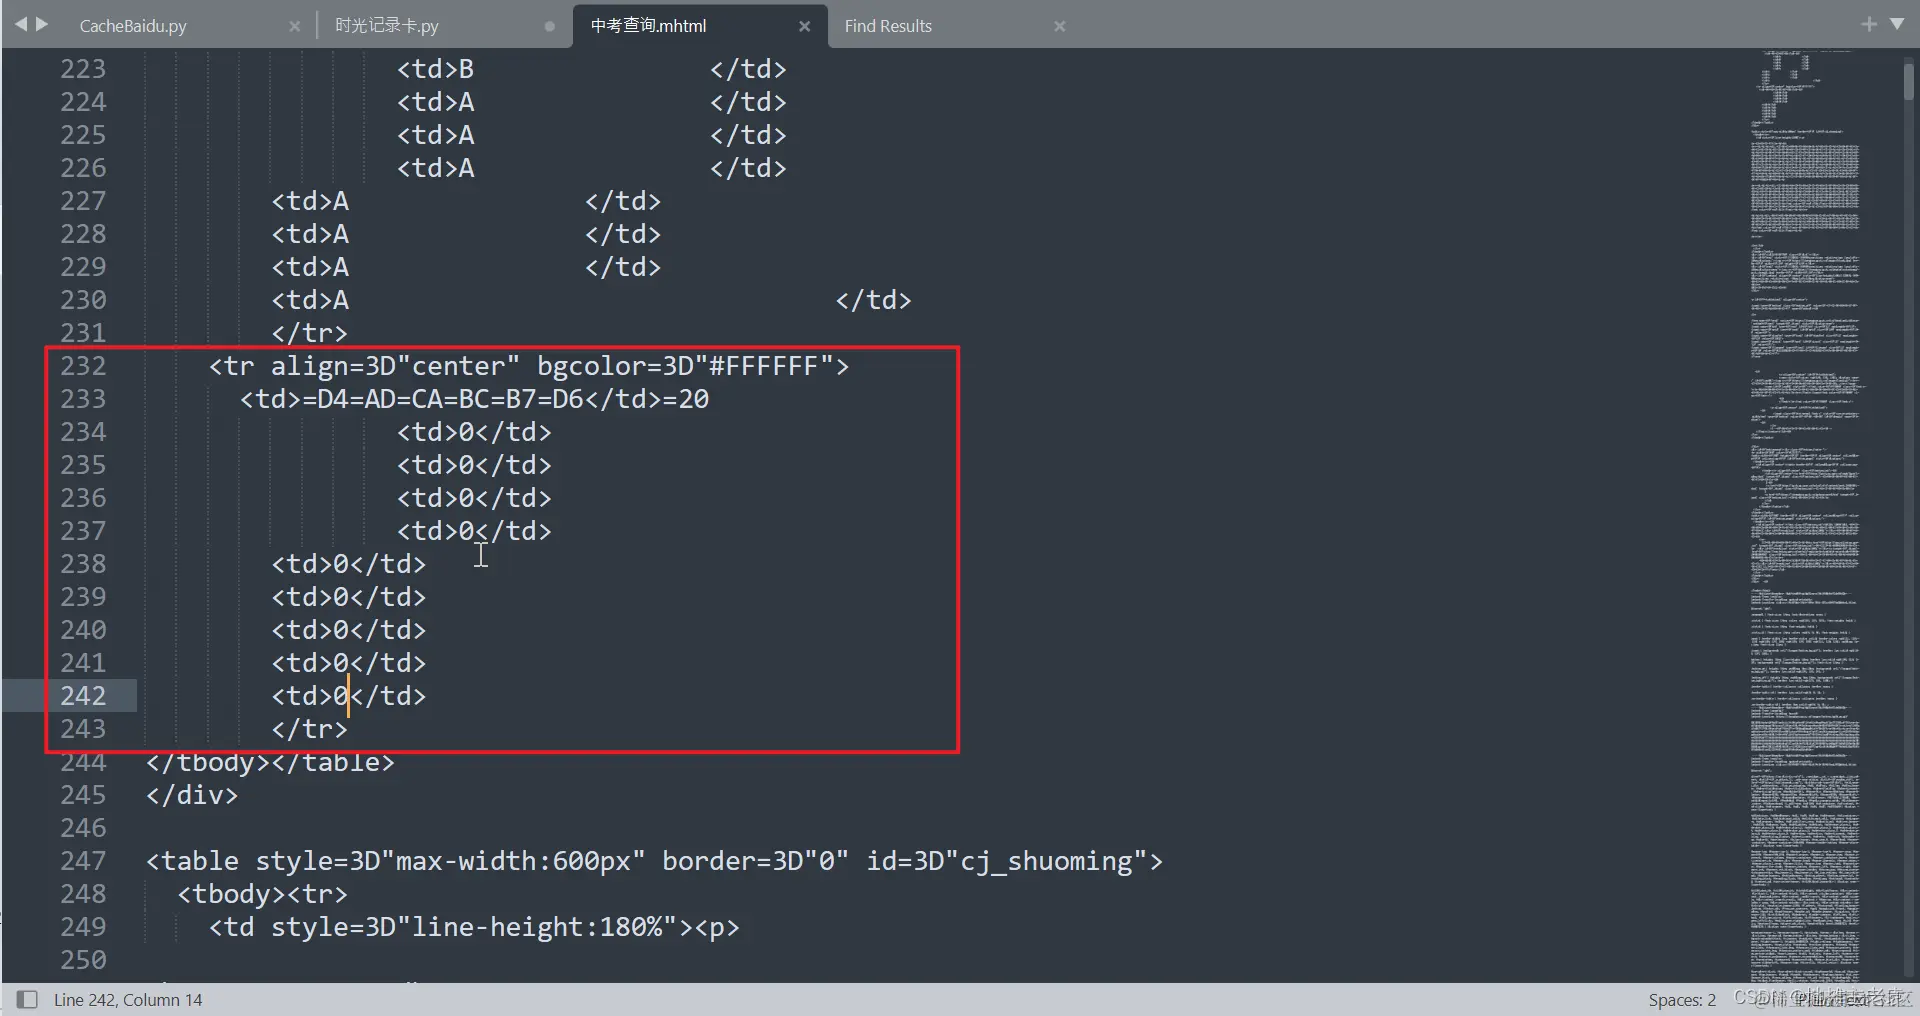Click the <td>B cell on line 223

pos(435,69)
